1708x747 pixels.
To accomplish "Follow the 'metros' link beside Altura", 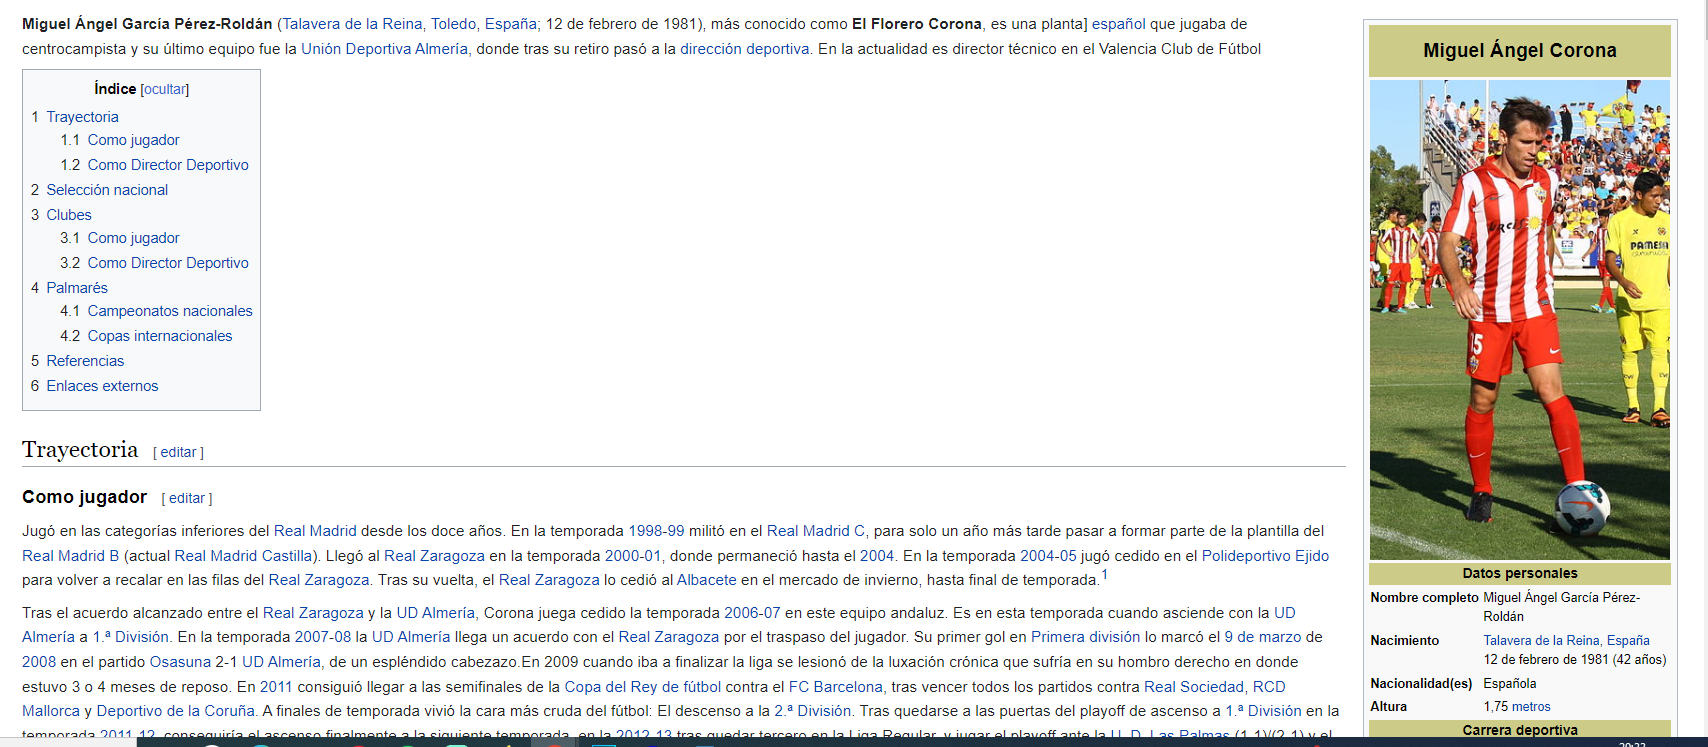I will click(x=1531, y=707).
